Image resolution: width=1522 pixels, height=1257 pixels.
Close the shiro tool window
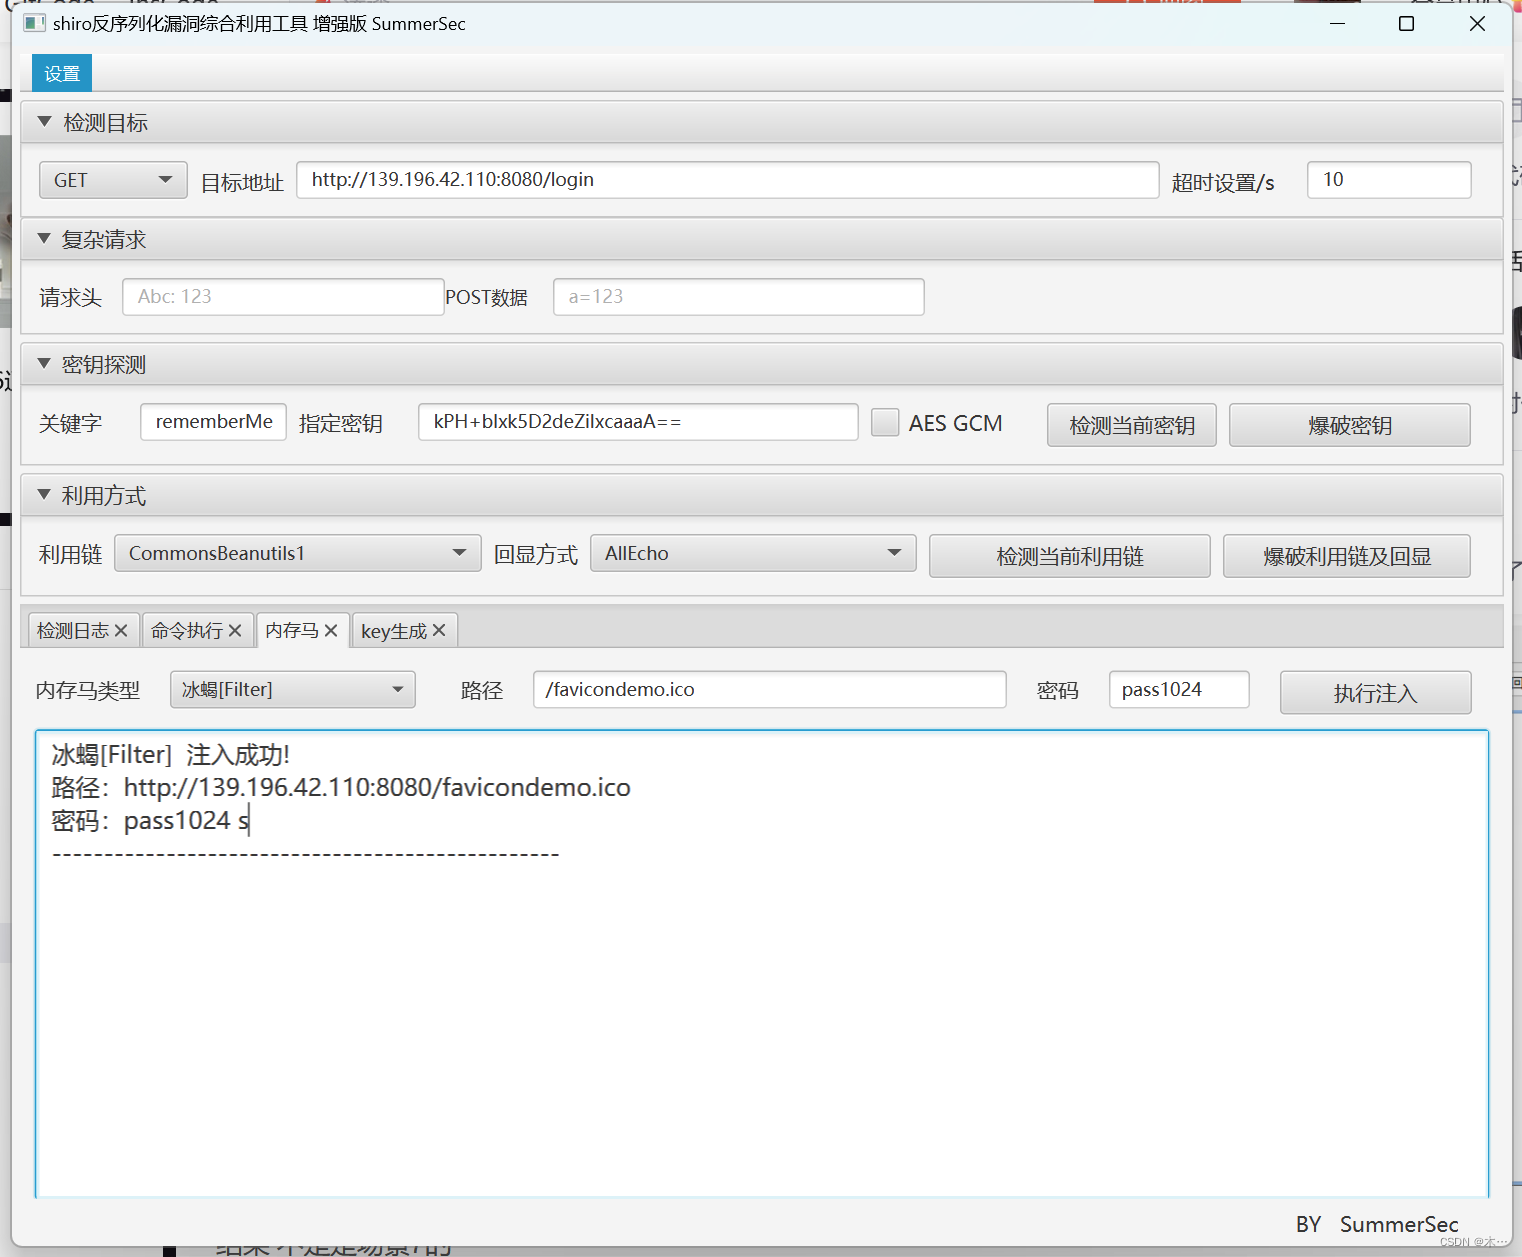1477,23
